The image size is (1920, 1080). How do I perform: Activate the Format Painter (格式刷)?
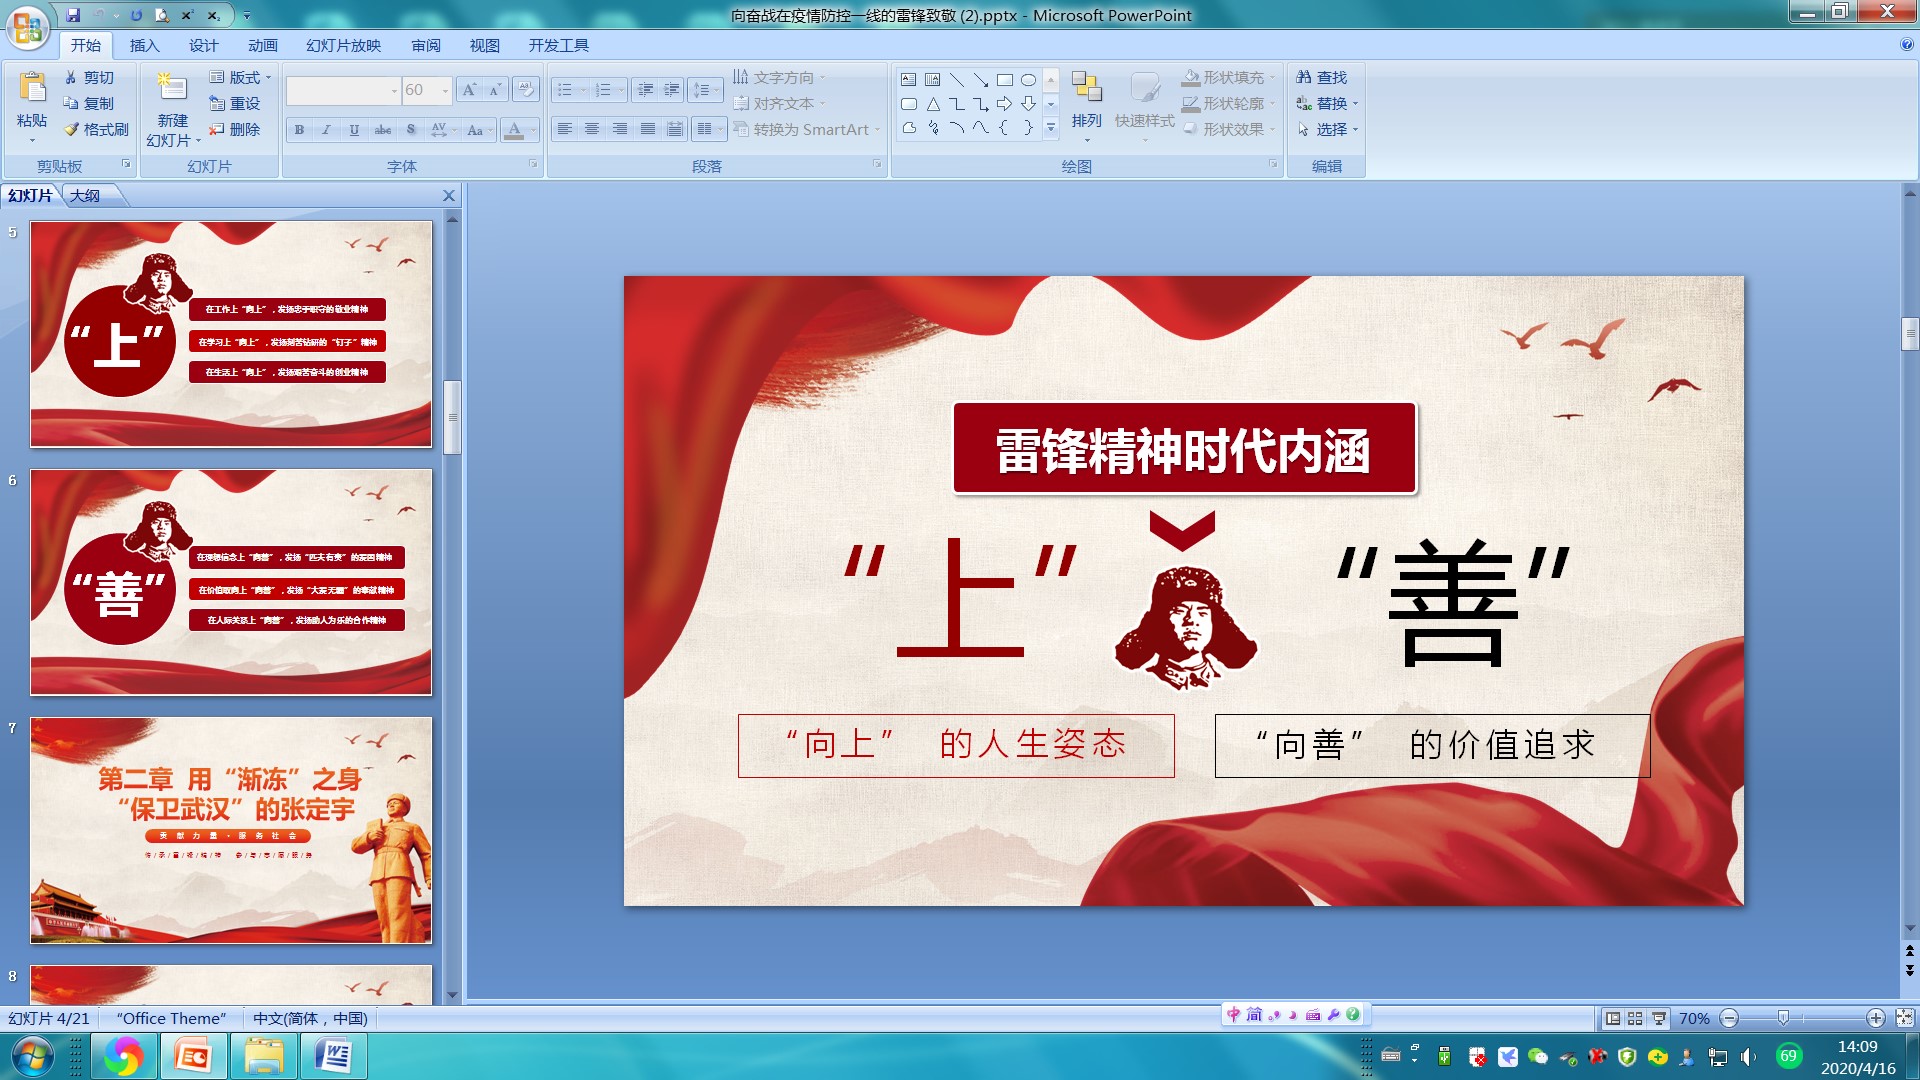(x=96, y=129)
